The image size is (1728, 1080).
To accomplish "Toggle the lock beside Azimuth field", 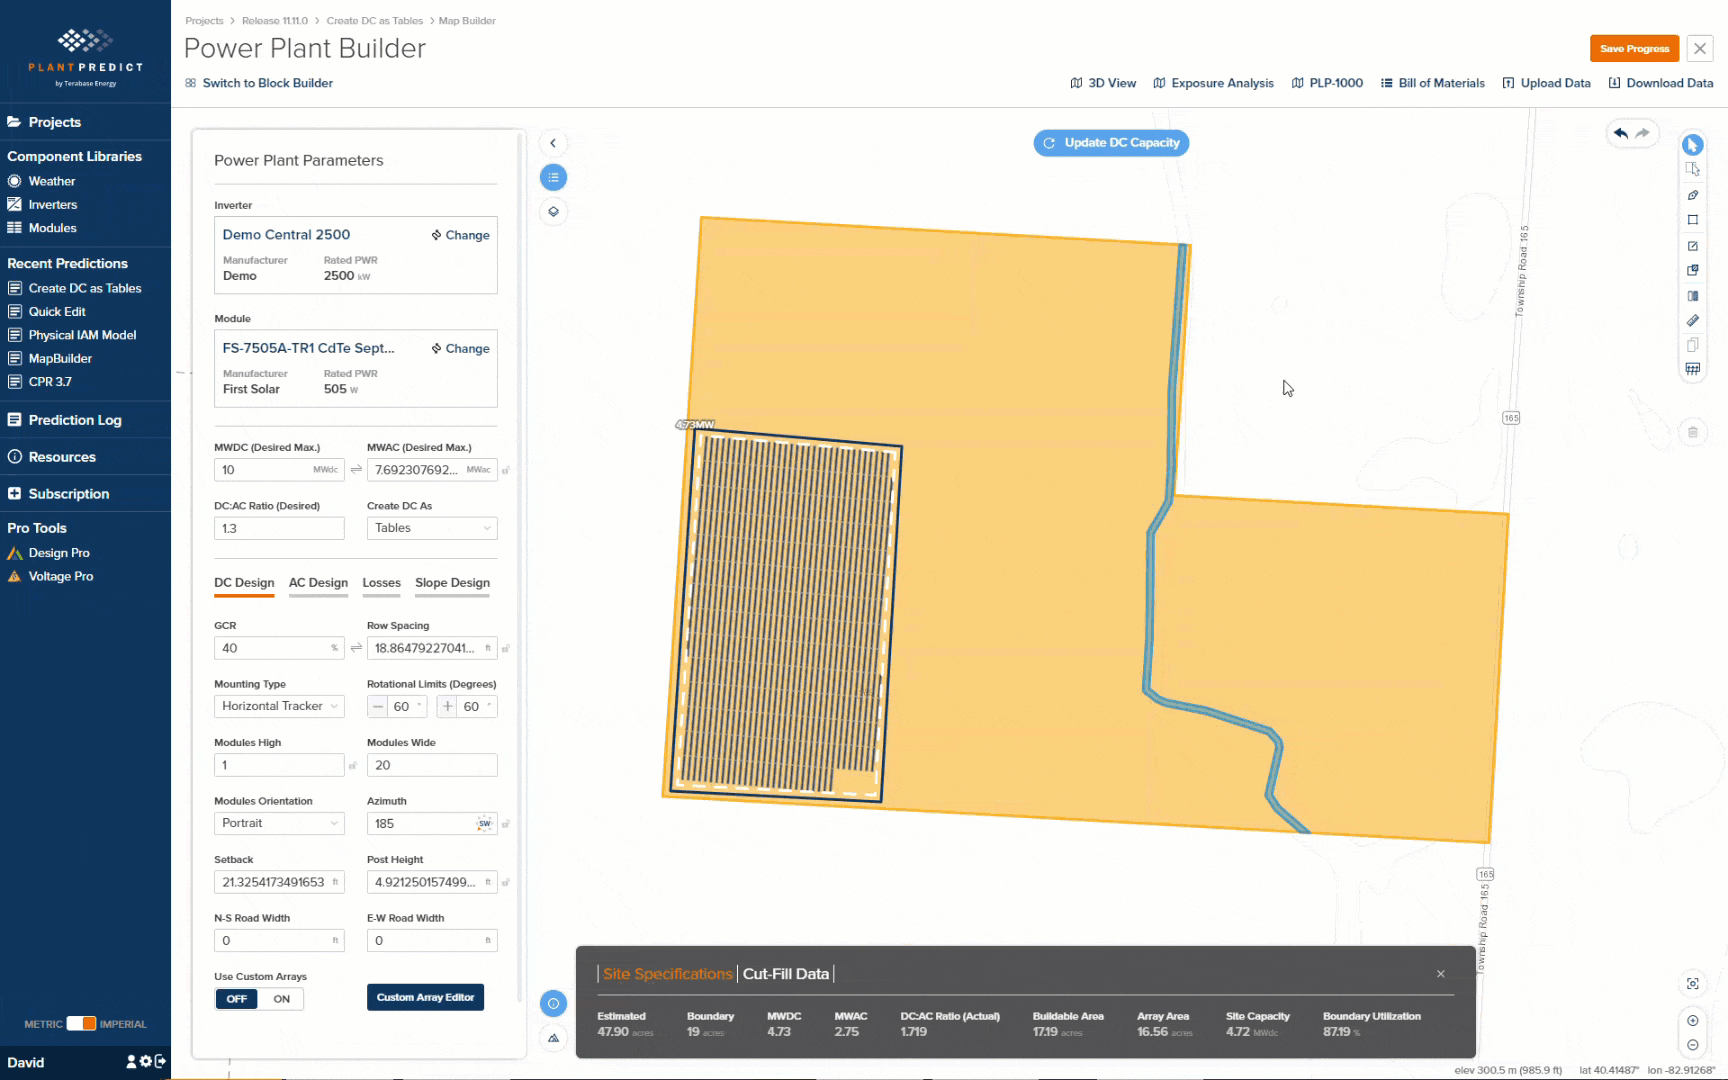I will [506, 824].
